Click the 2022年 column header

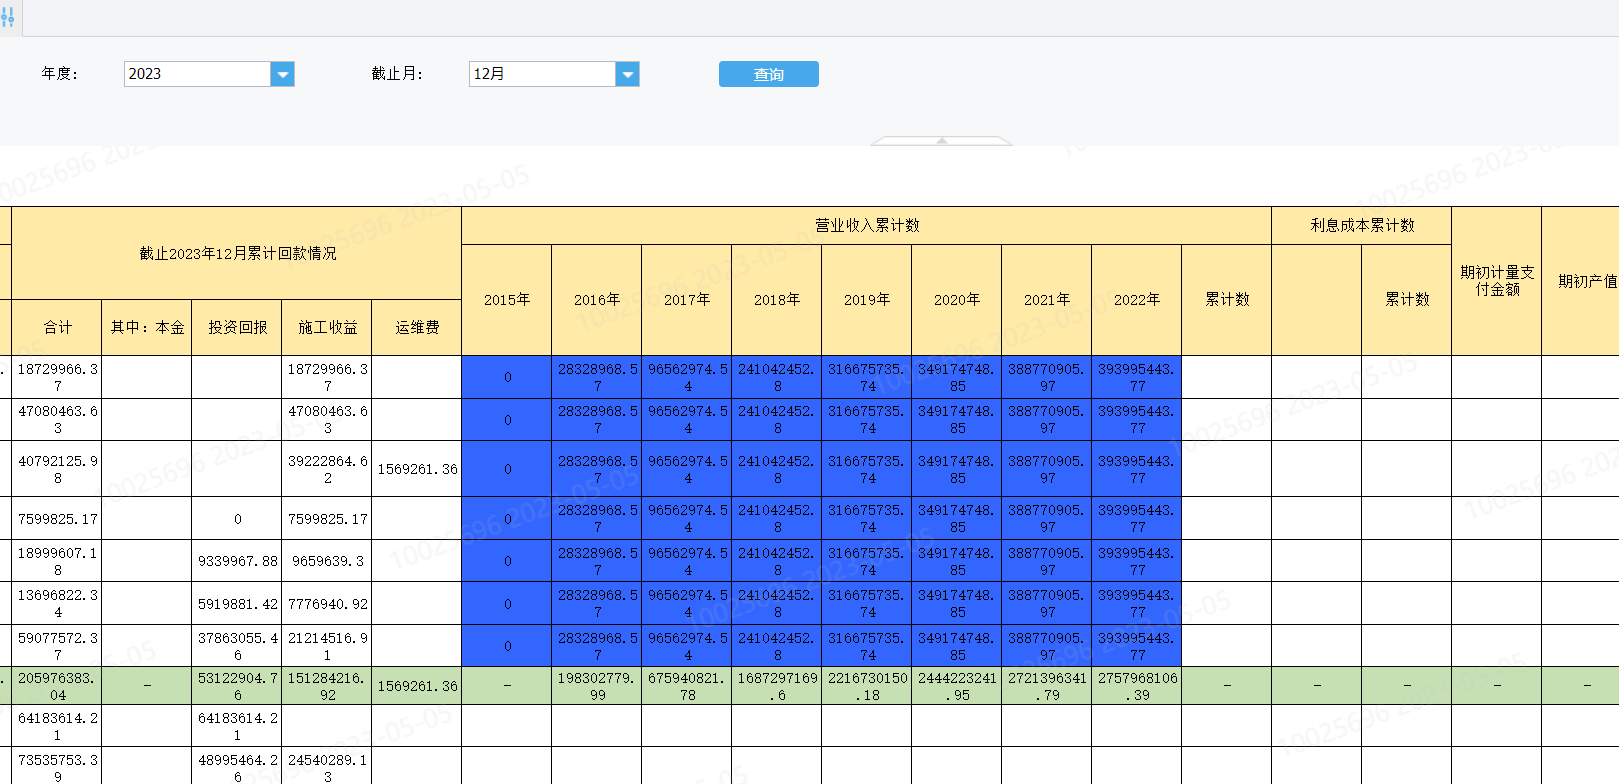pos(1137,299)
